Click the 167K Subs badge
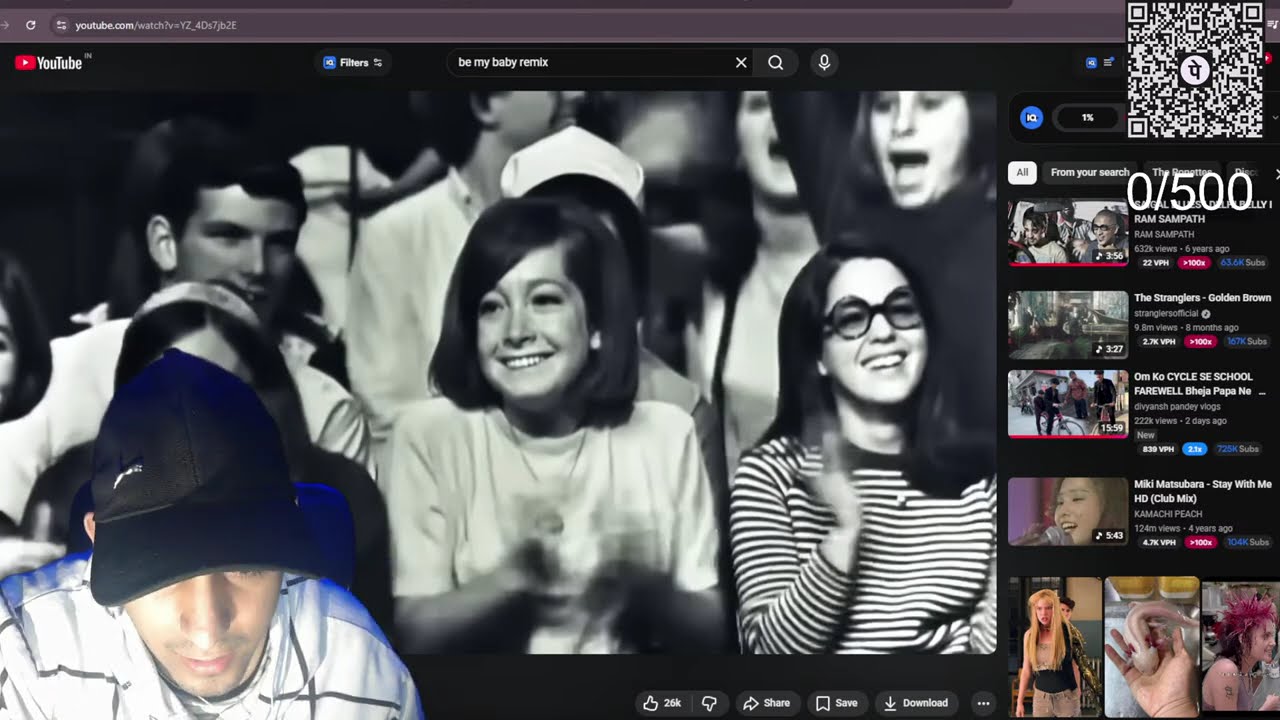 pyautogui.click(x=1246, y=342)
